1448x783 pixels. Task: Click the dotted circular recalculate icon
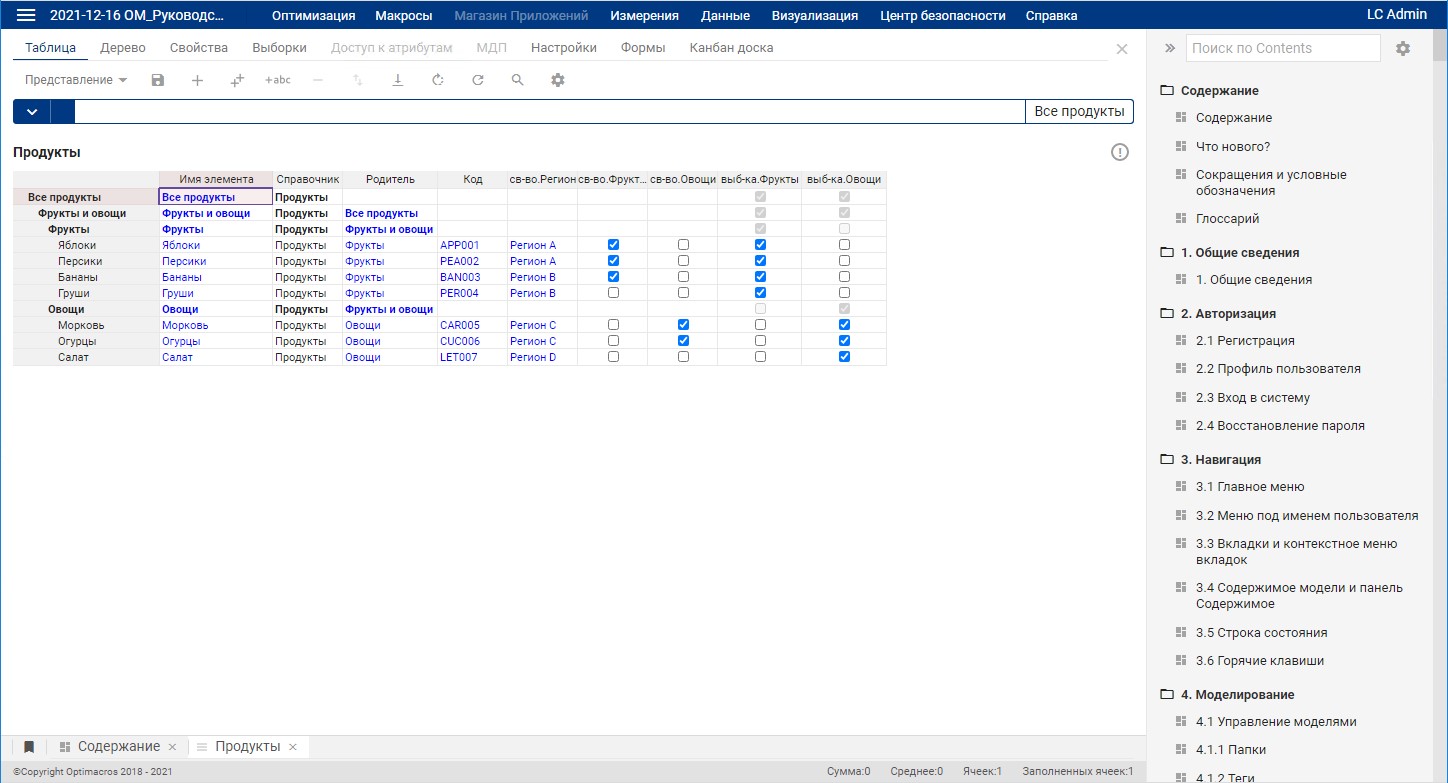438,80
